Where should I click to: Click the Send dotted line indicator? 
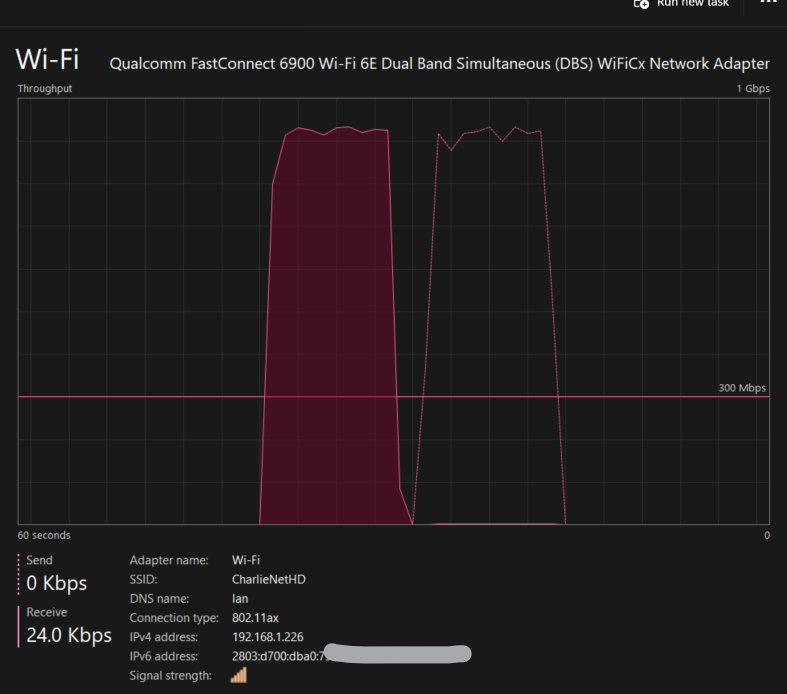19,573
